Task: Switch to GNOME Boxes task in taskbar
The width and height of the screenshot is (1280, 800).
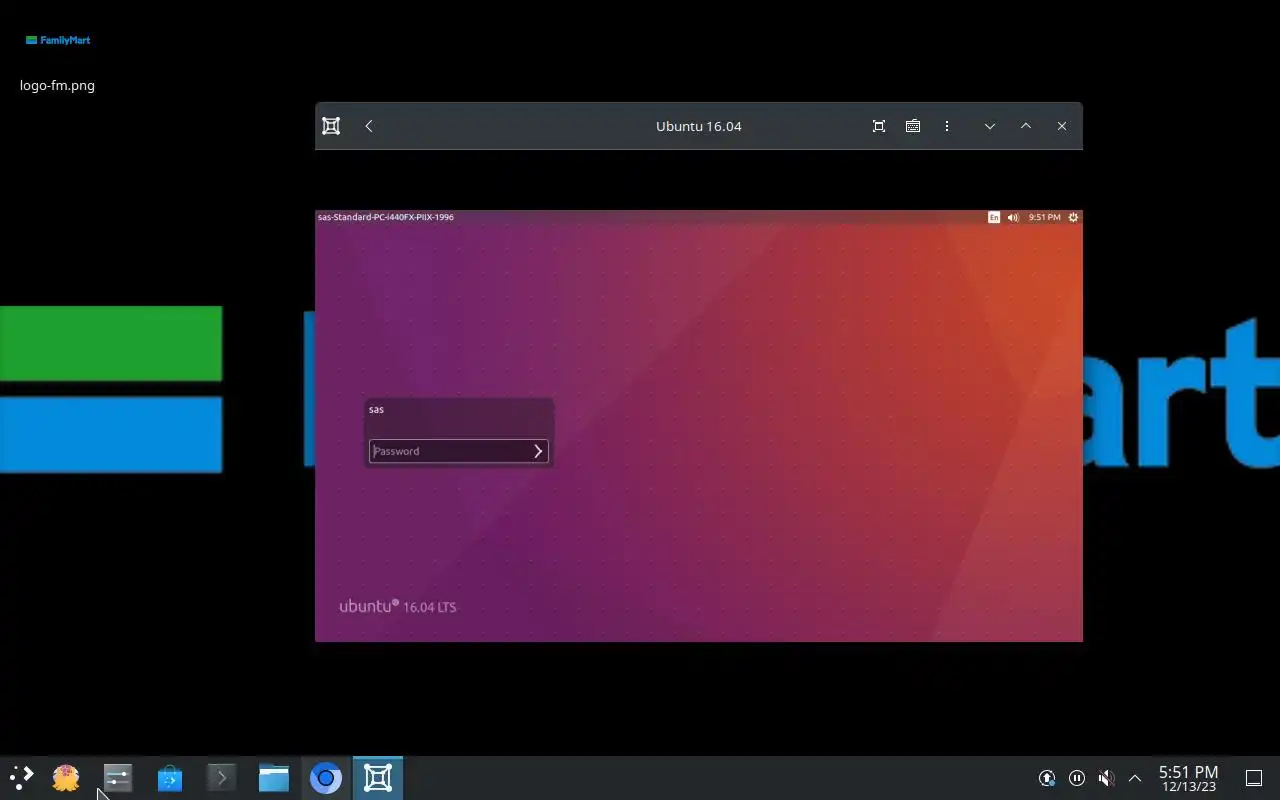Action: point(378,778)
